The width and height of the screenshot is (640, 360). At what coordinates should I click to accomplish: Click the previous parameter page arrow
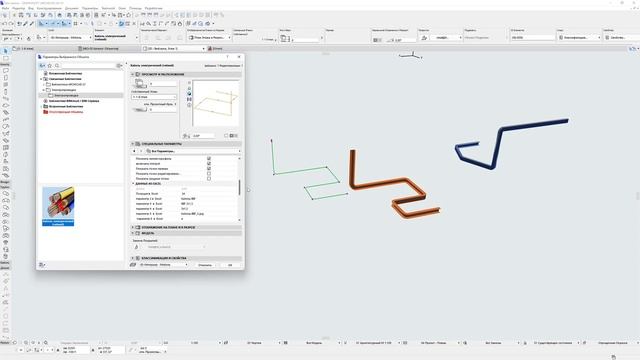click(x=134, y=151)
